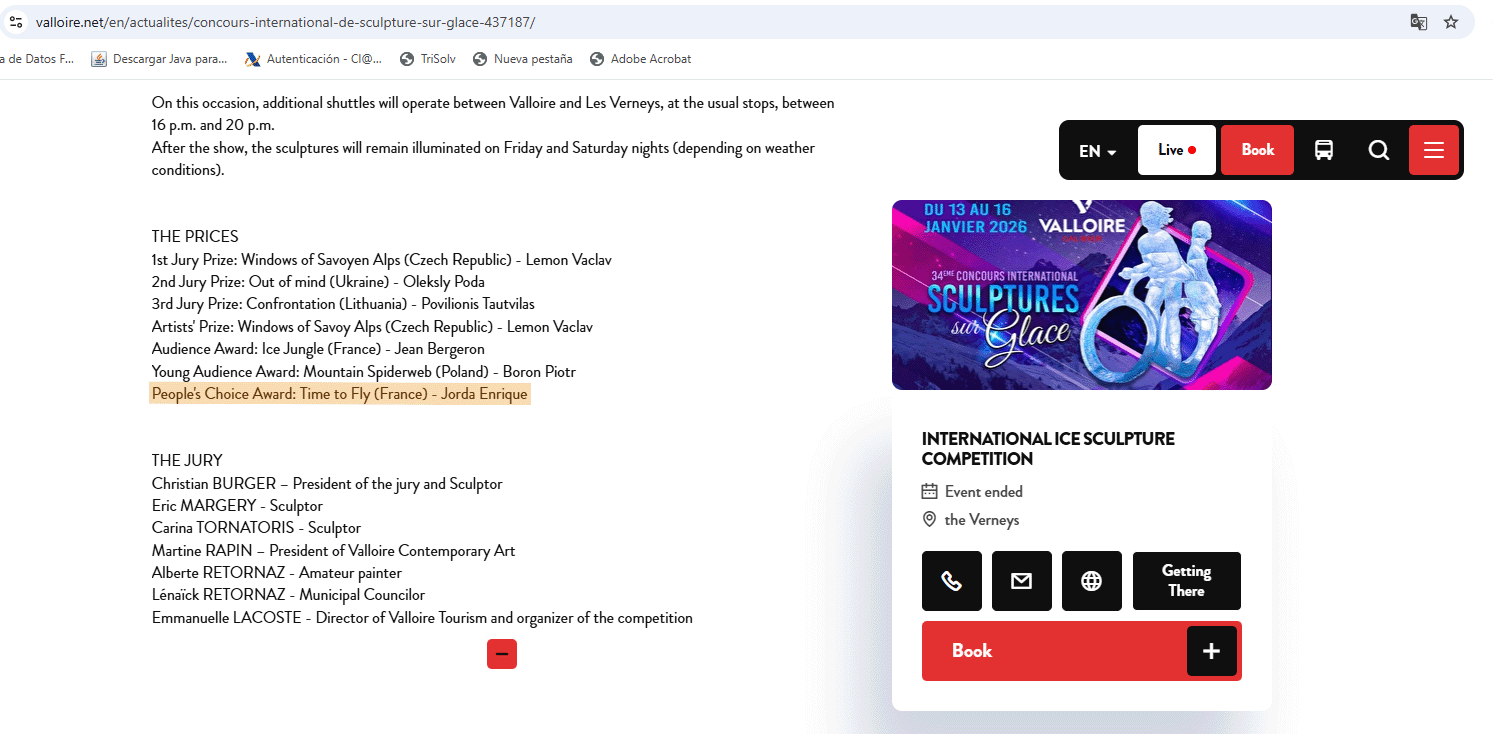1493x734 pixels.
Task: Click the Sculptures sur Glace poster image
Action: (x=1081, y=295)
